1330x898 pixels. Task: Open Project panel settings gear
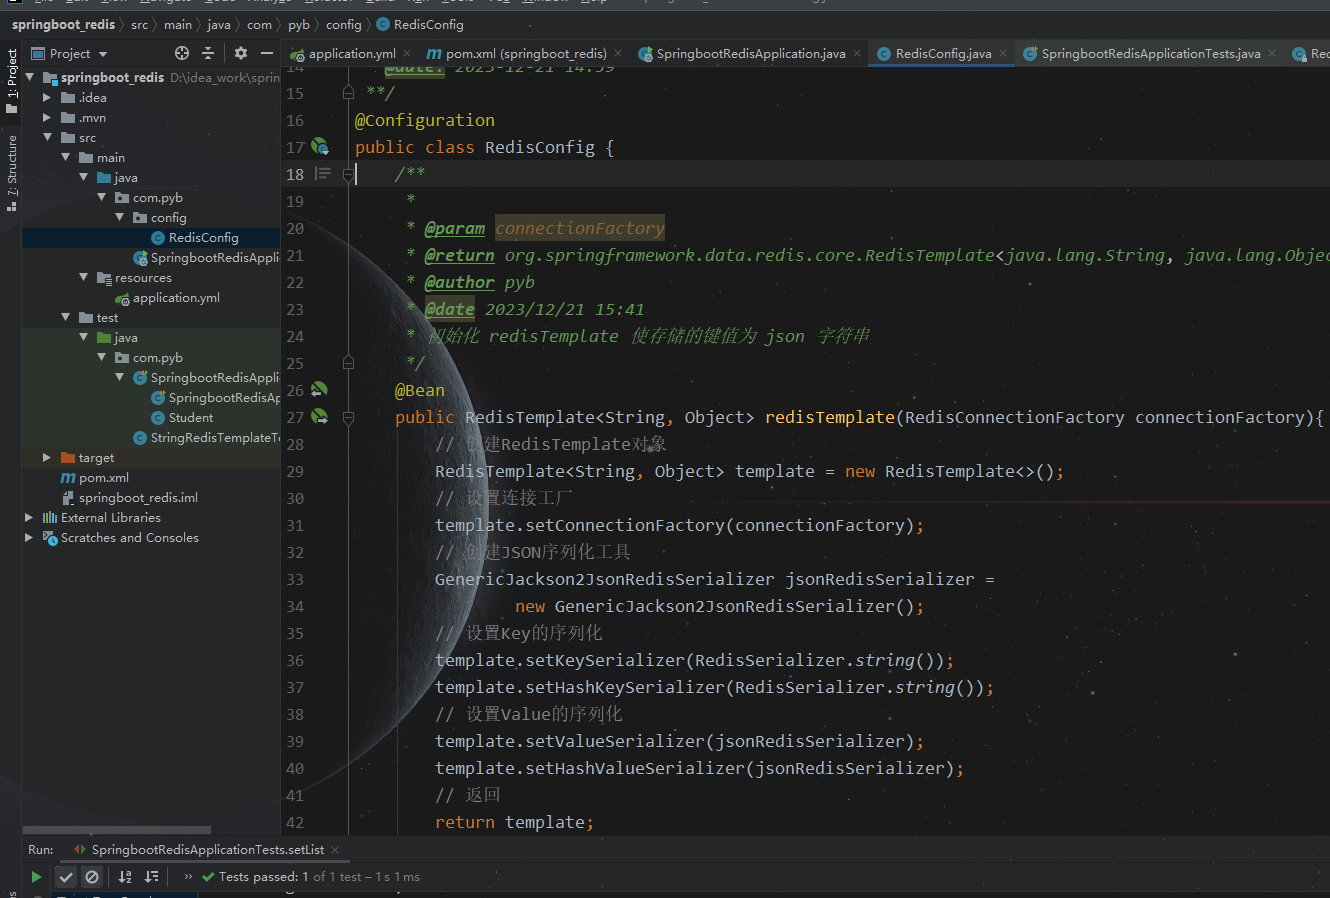click(x=241, y=53)
